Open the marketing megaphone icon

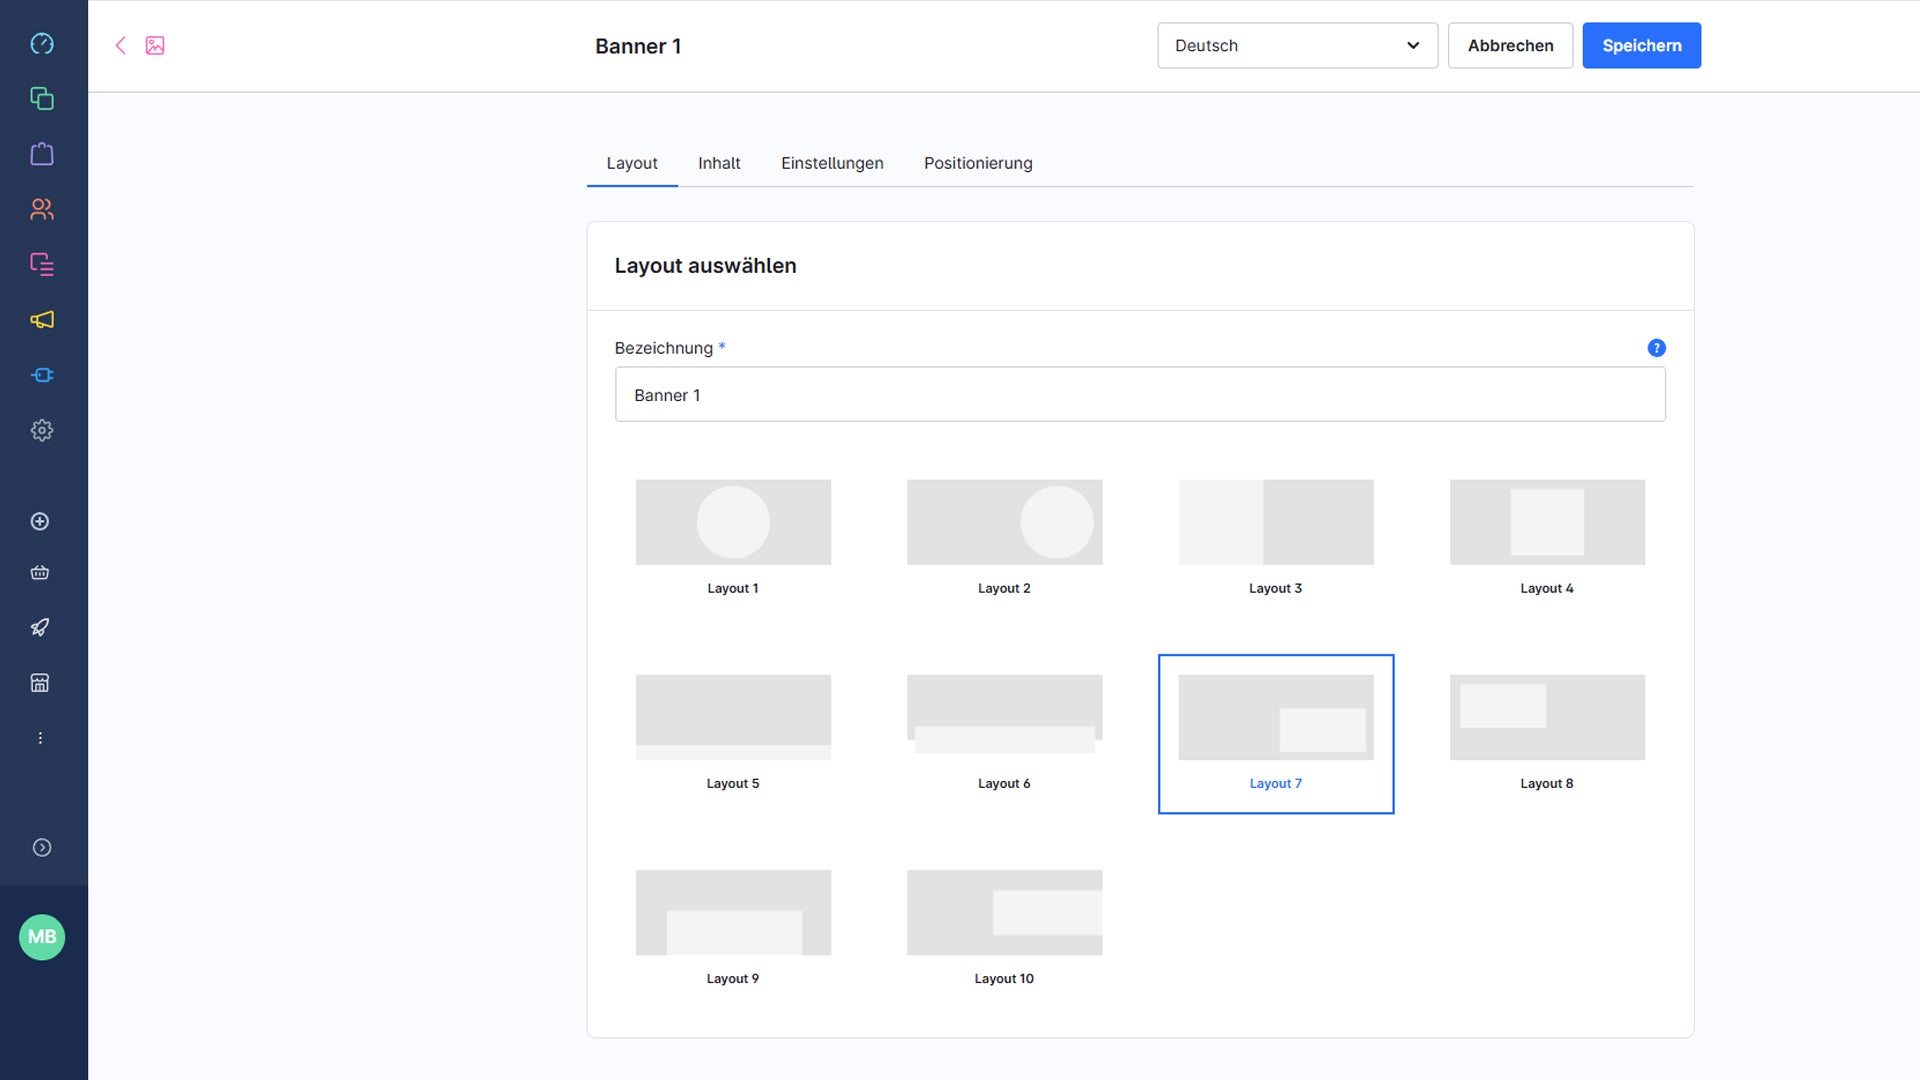42,320
